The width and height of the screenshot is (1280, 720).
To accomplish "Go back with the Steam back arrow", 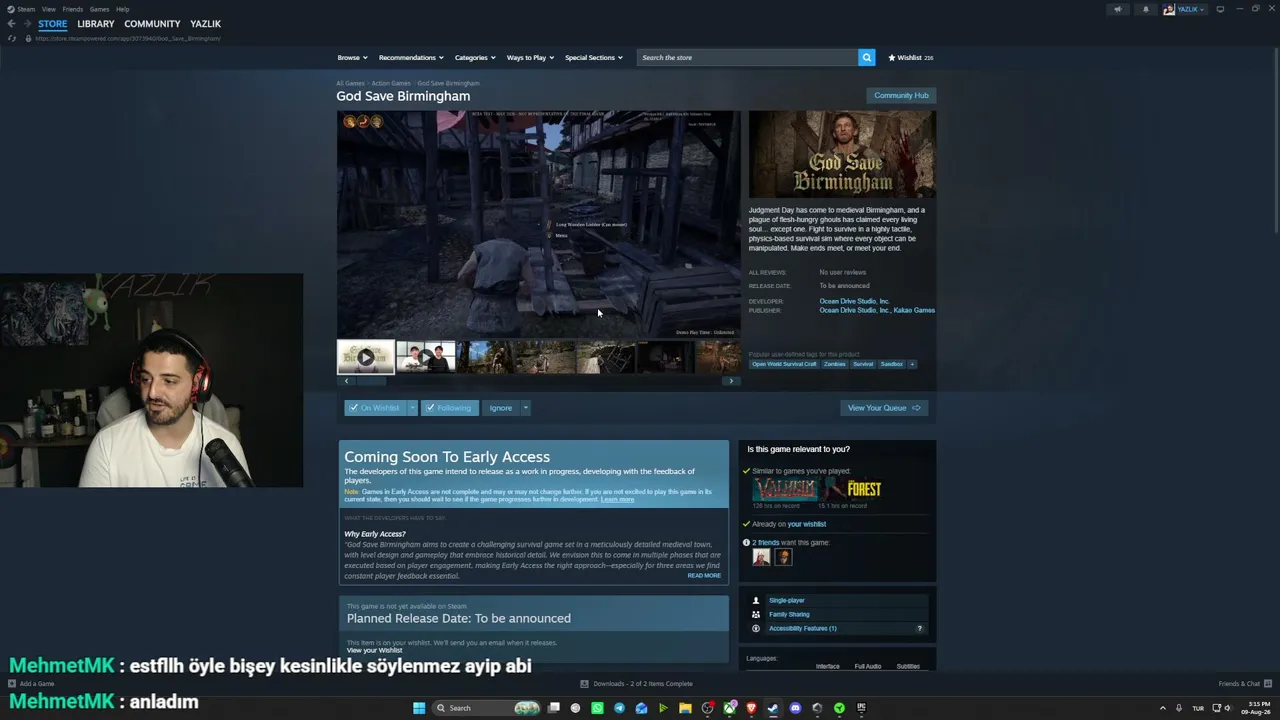I will pyautogui.click(x=11, y=24).
